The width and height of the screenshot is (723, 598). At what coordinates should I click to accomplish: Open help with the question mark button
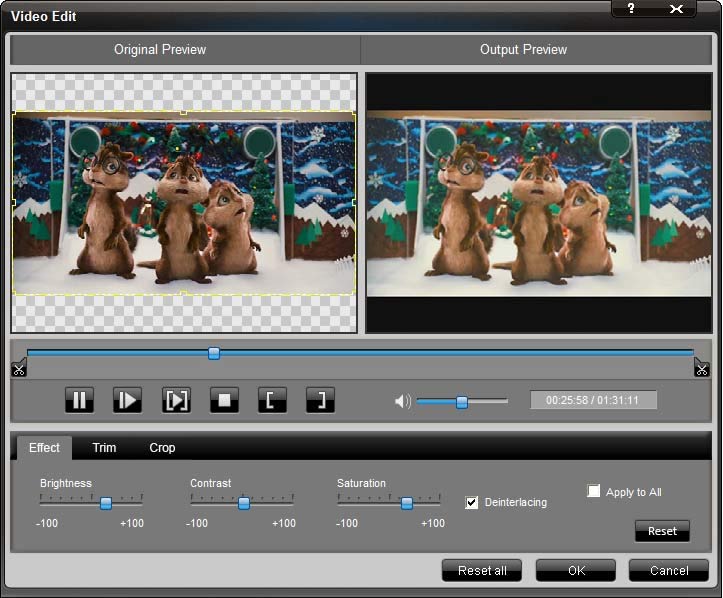click(x=631, y=9)
